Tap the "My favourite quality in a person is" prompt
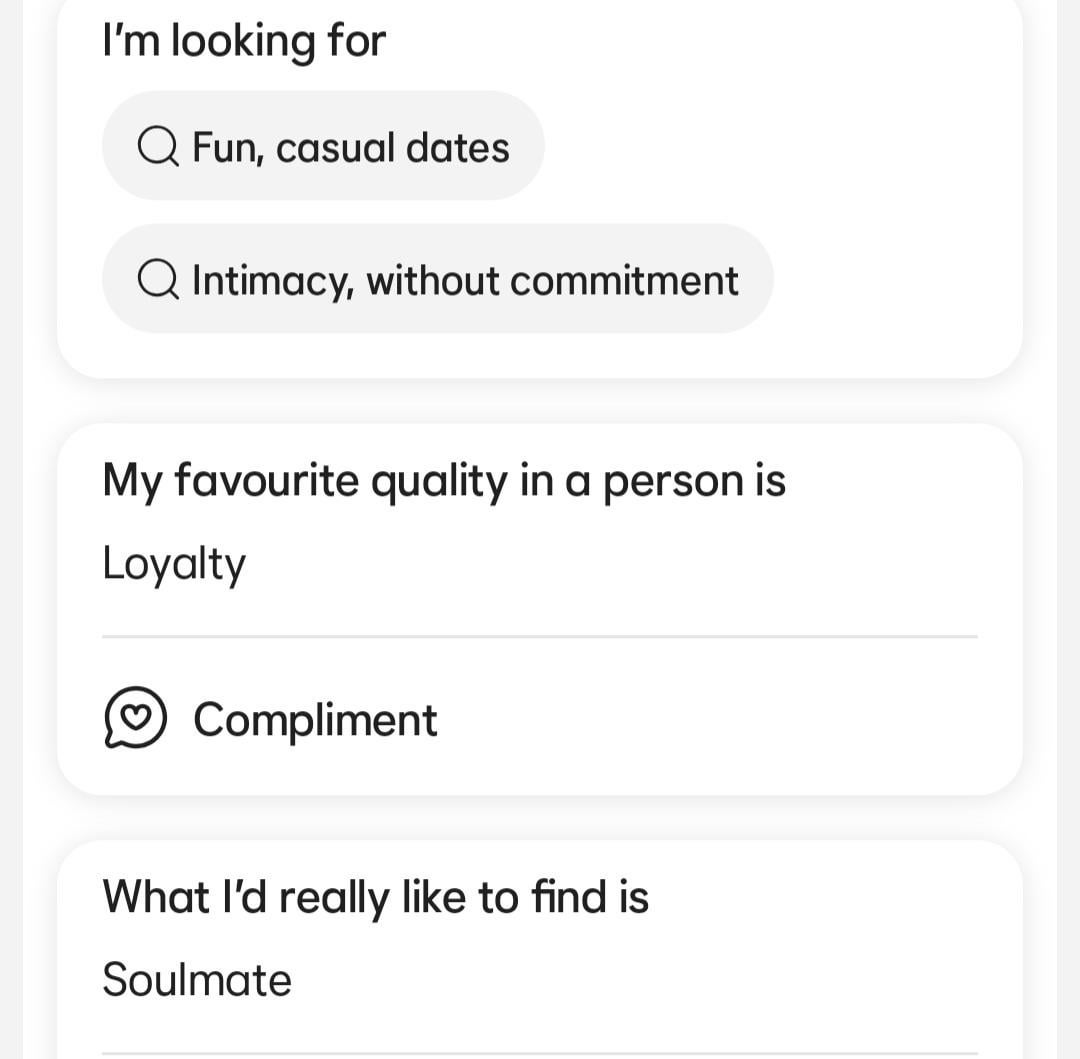 tap(444, 480)
